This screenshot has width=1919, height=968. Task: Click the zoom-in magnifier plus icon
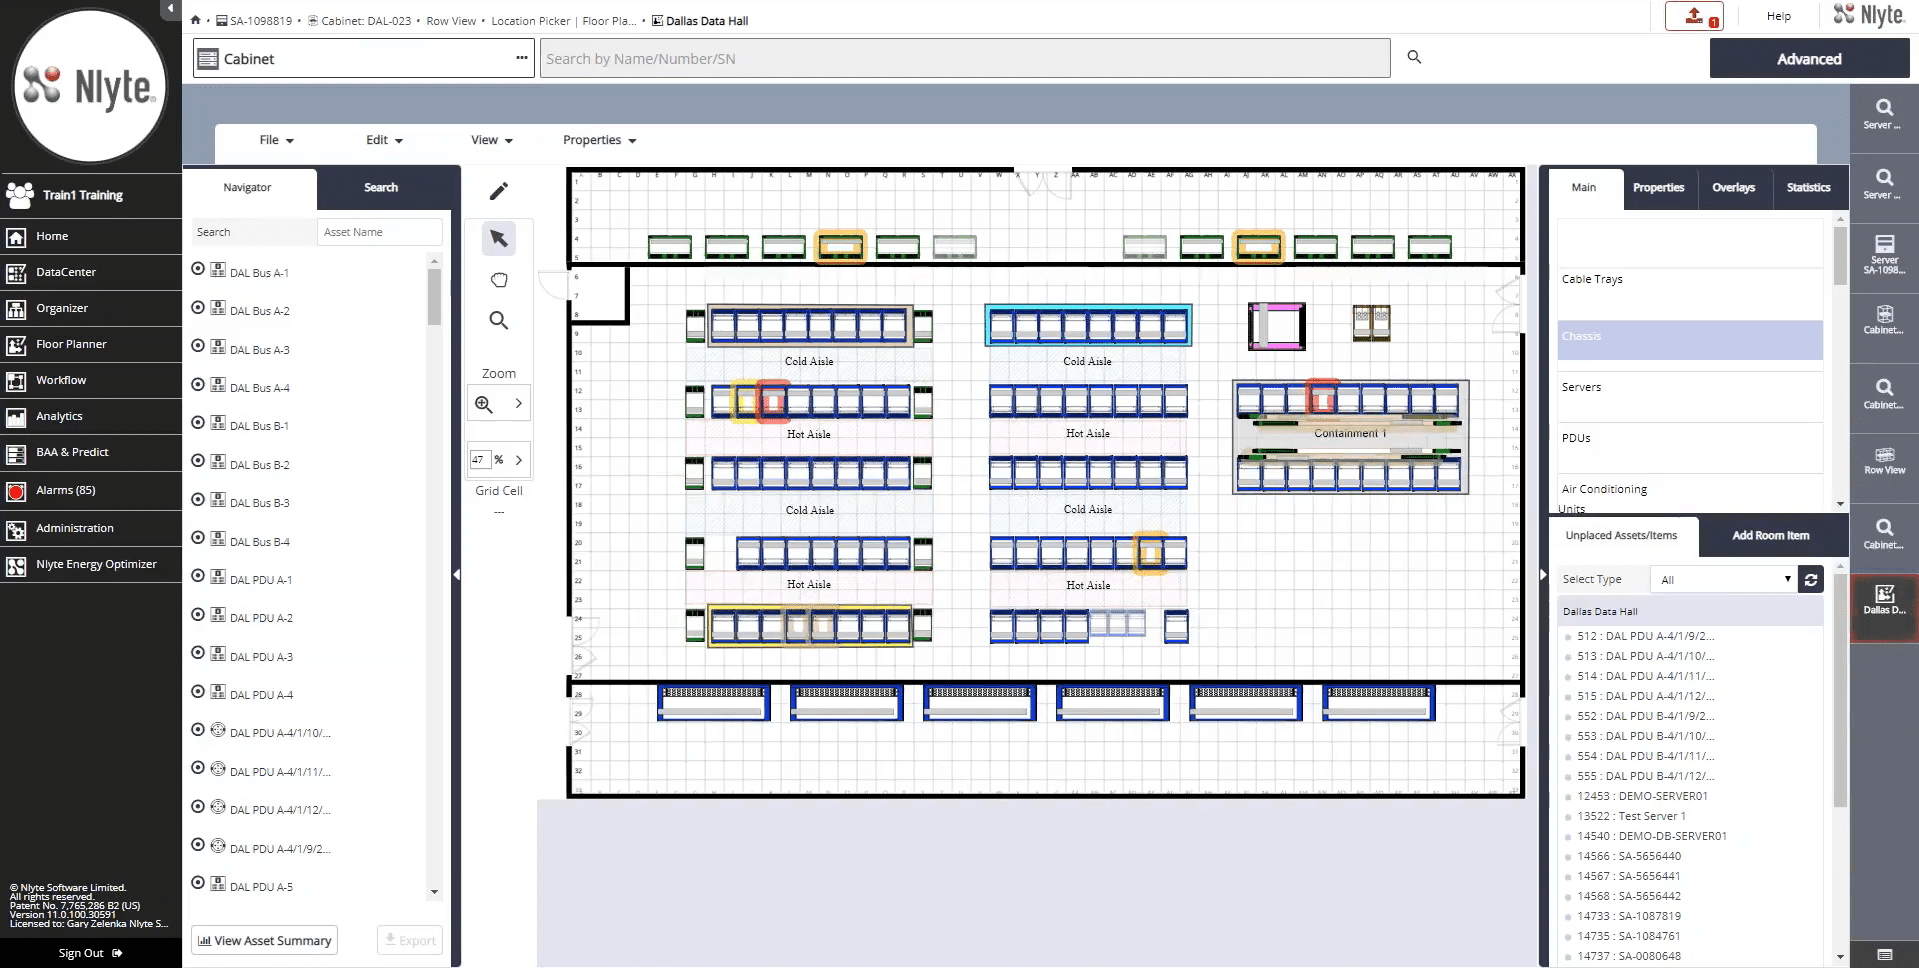(484, 404)
